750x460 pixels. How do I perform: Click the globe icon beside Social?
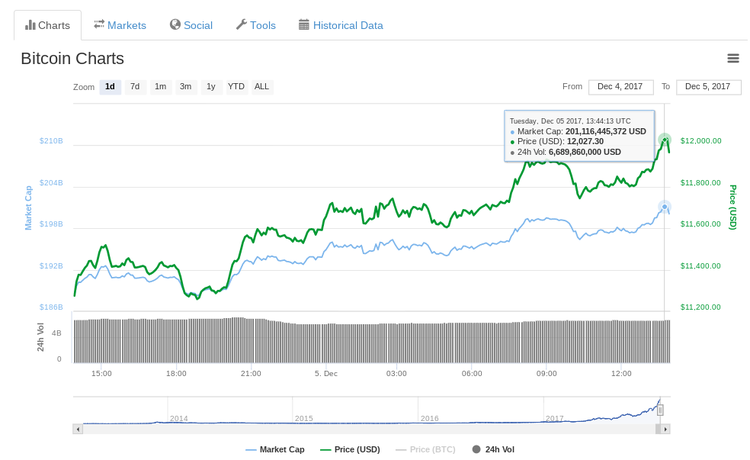coord(175,24)
